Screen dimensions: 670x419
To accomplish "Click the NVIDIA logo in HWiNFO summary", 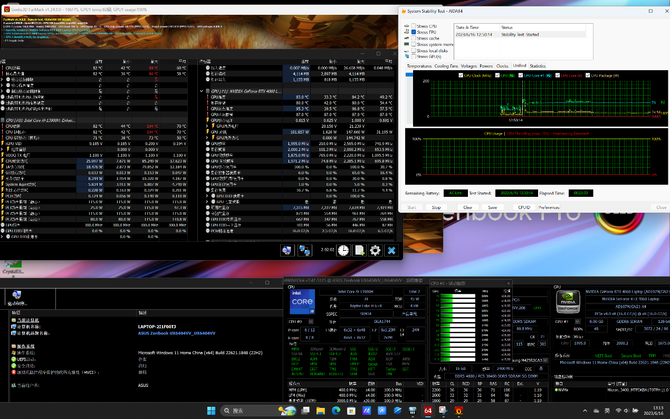I will tap(568, 302).
